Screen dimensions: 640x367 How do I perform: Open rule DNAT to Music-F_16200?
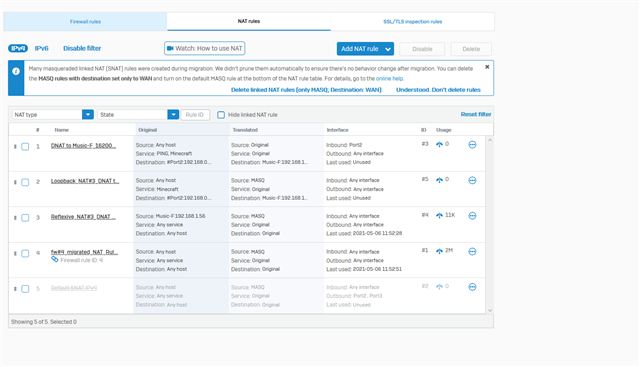click(83, 146)
